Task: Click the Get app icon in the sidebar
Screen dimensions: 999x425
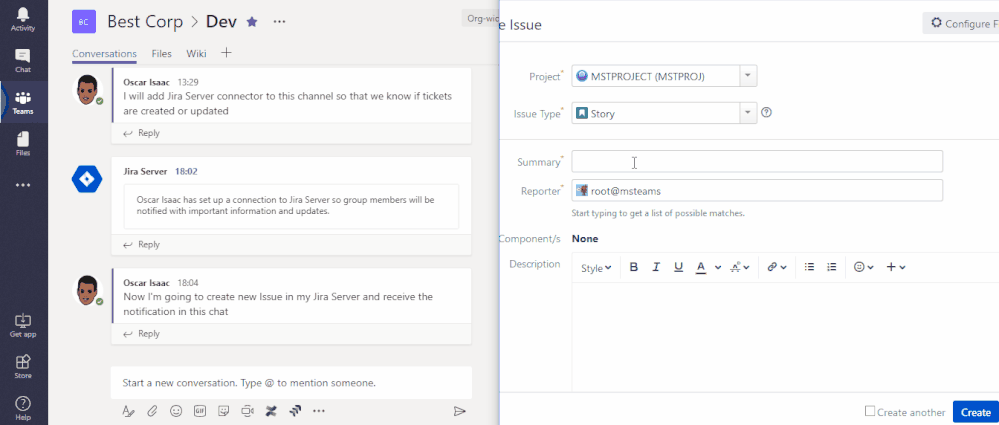Action: (23, 326)
